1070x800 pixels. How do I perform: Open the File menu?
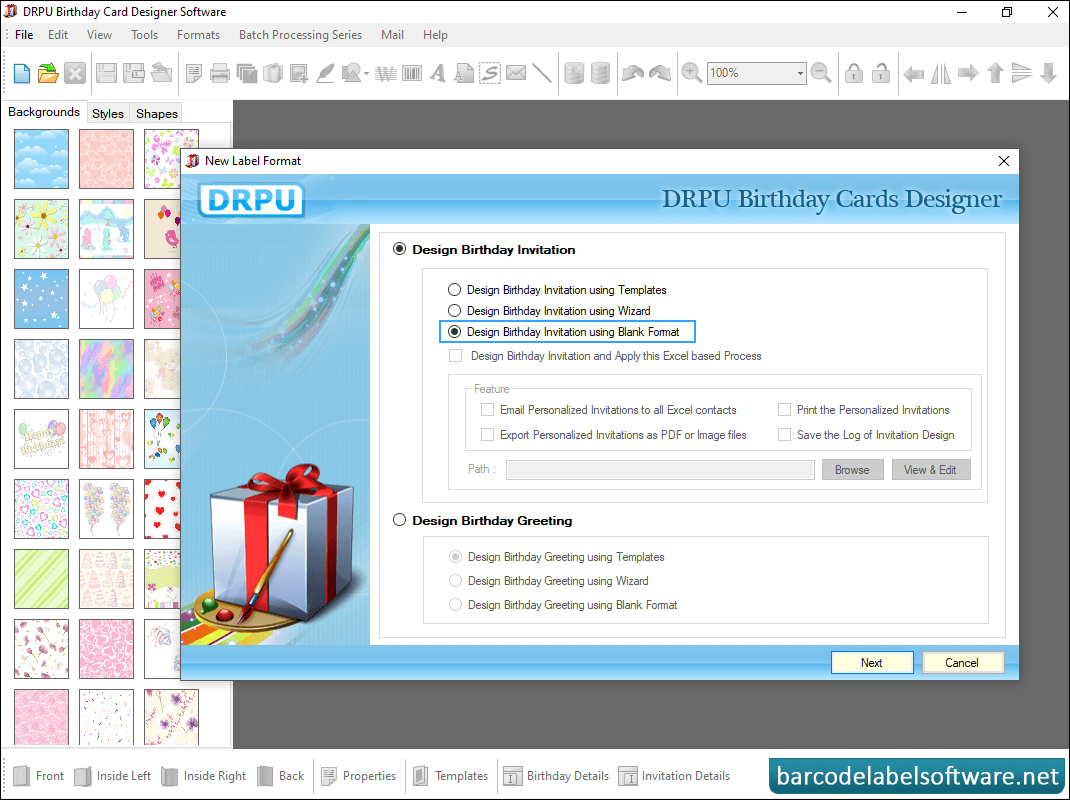(x=24, y=35)
